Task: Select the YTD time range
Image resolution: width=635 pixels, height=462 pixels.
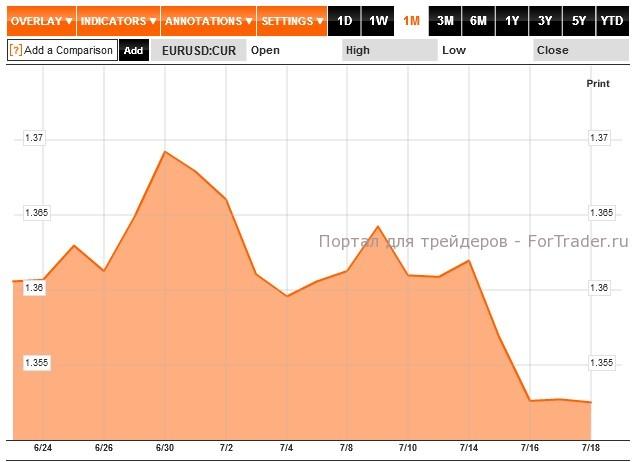Action: click(611, 20)
